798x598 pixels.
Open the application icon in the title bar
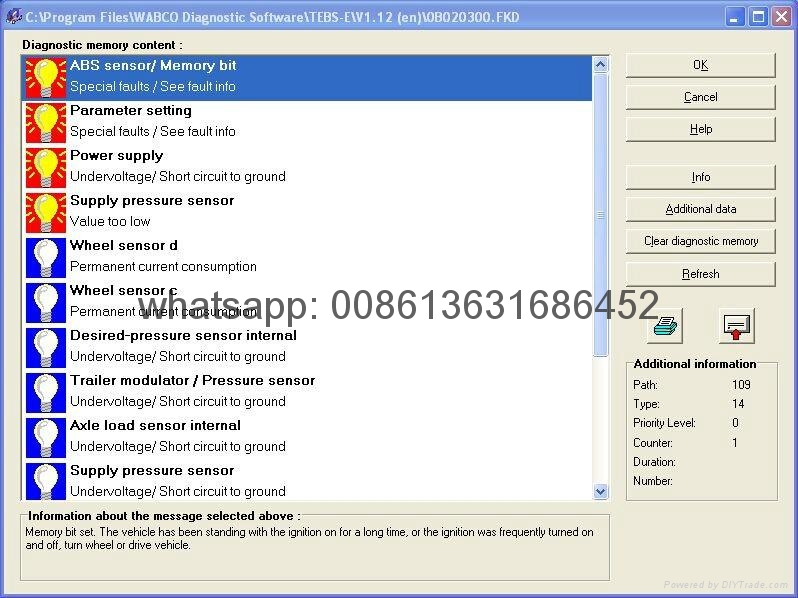pyautogui.click(x=13, y=17)
